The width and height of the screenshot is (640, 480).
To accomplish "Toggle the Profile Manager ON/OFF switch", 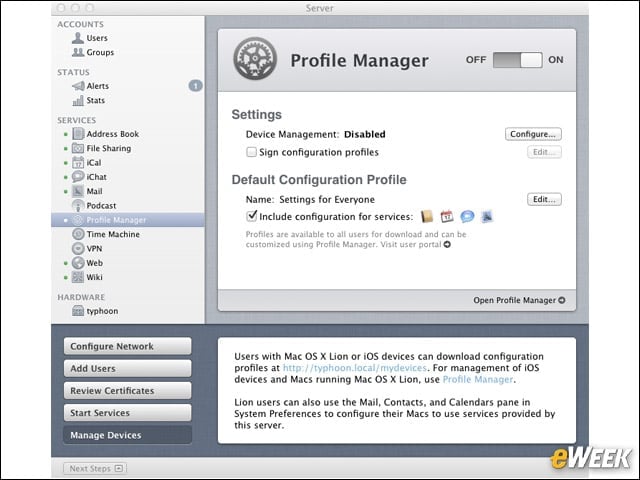I will pos(518,60).
